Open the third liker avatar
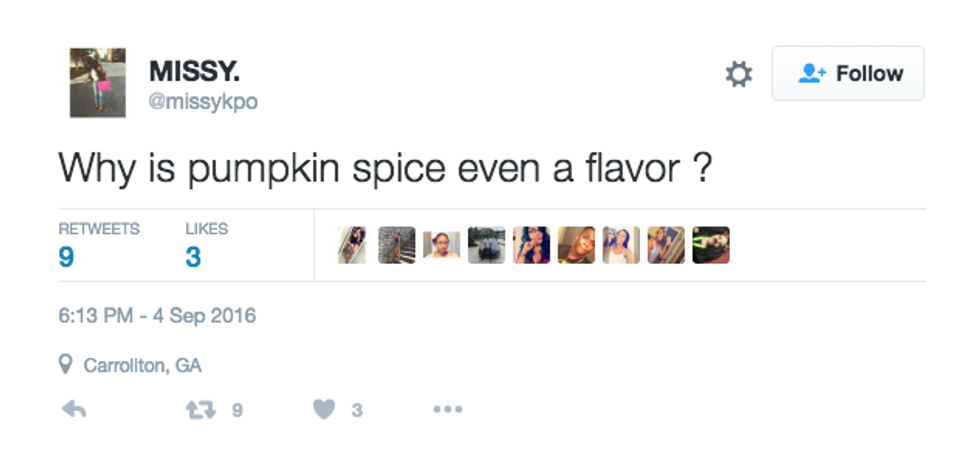This screenshot has height=468, width=980. pos(441,245)
